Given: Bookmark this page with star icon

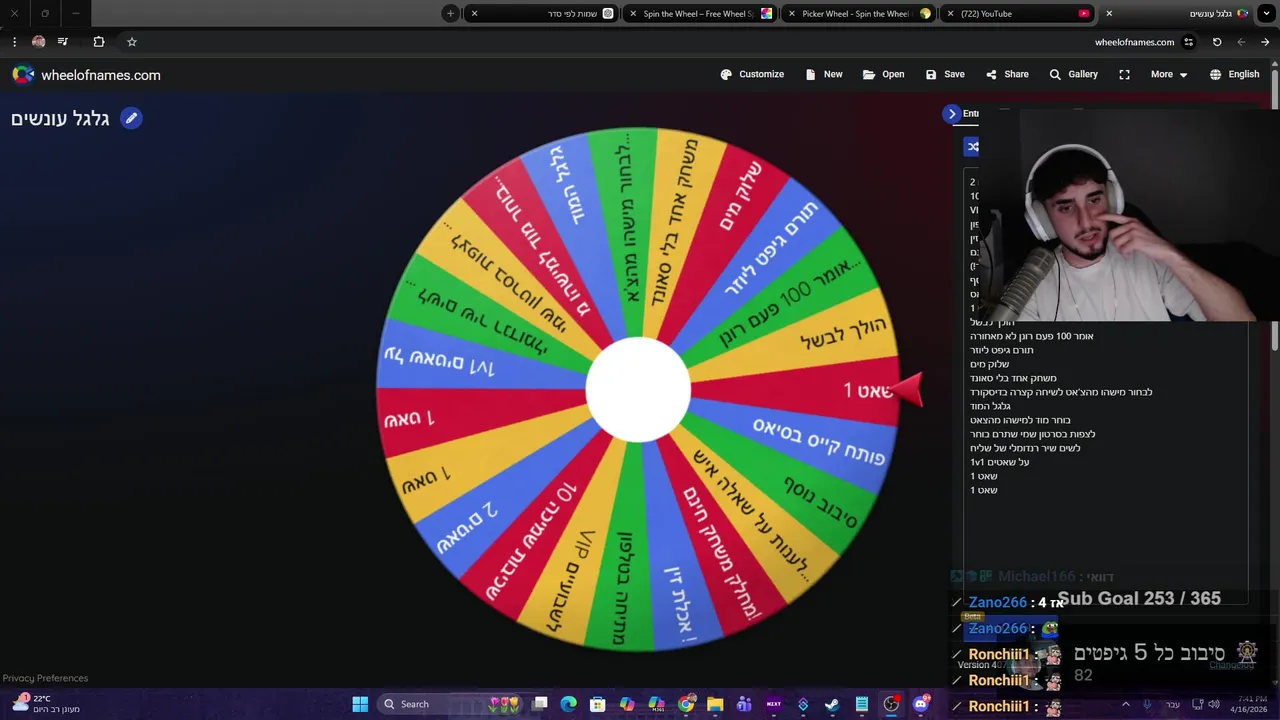Looking at the screenshot, I should (x=131, y=42).
